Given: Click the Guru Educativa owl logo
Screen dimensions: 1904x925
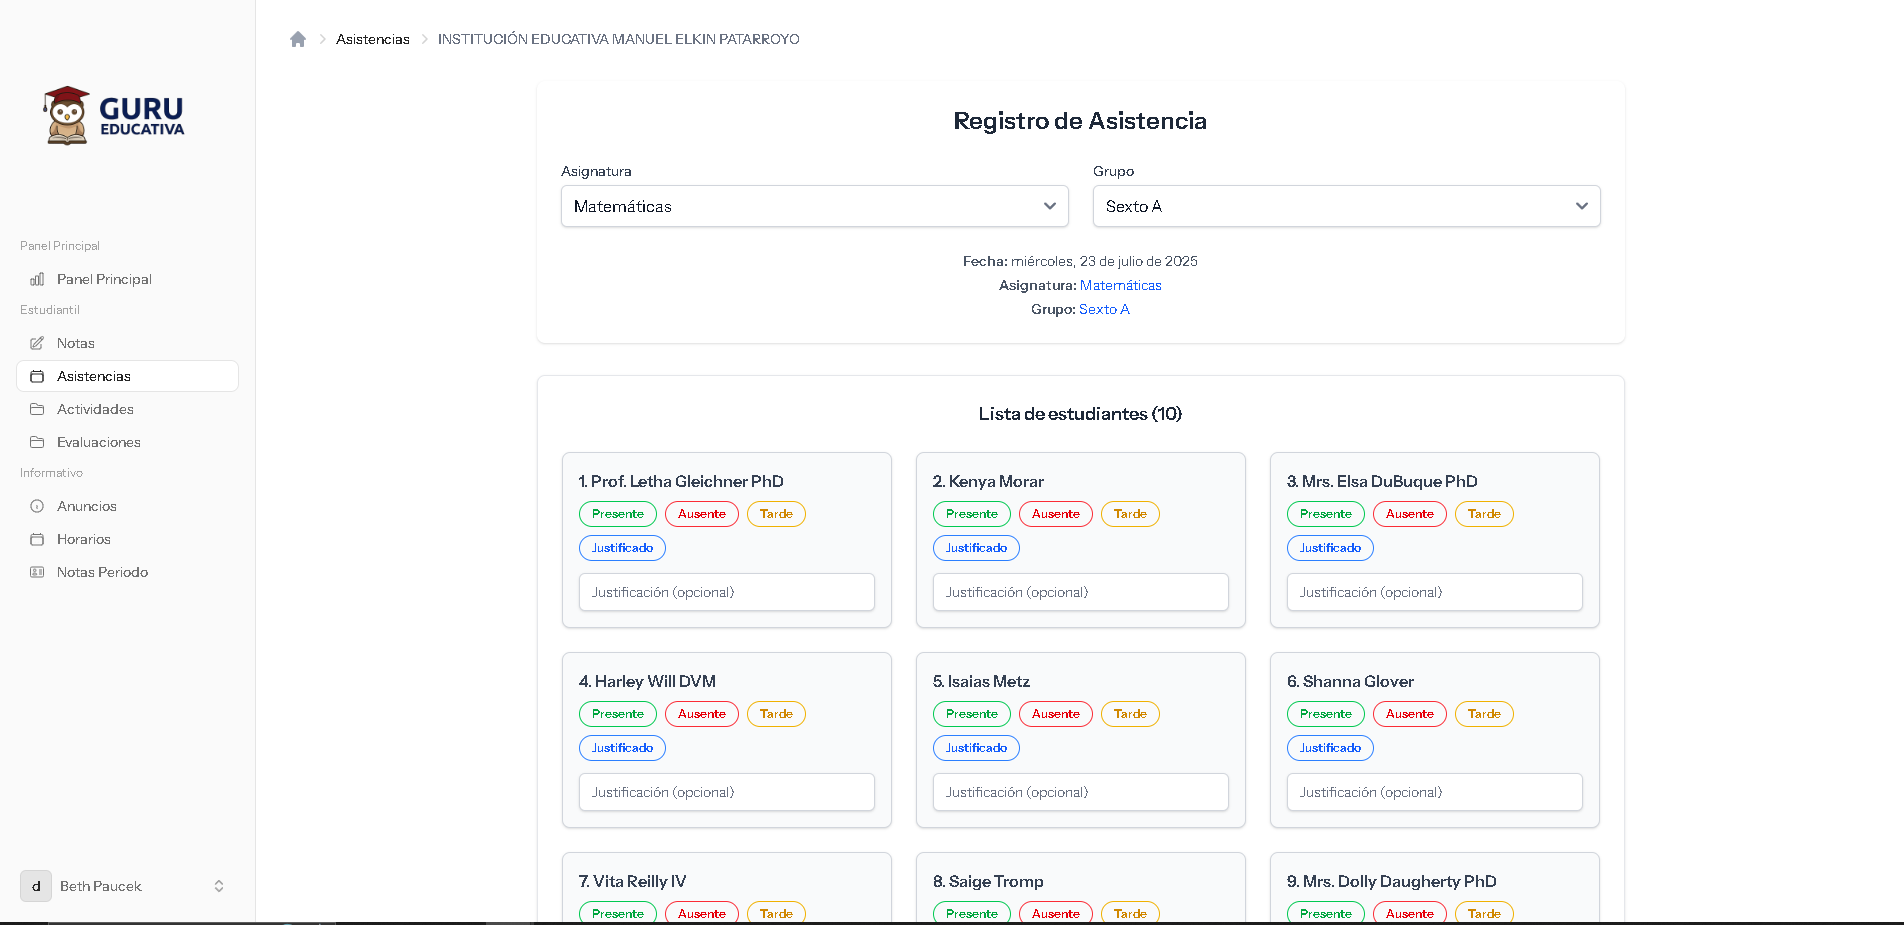Looking at the screenshot, I should pyautogui.click(x=67, y=115).
